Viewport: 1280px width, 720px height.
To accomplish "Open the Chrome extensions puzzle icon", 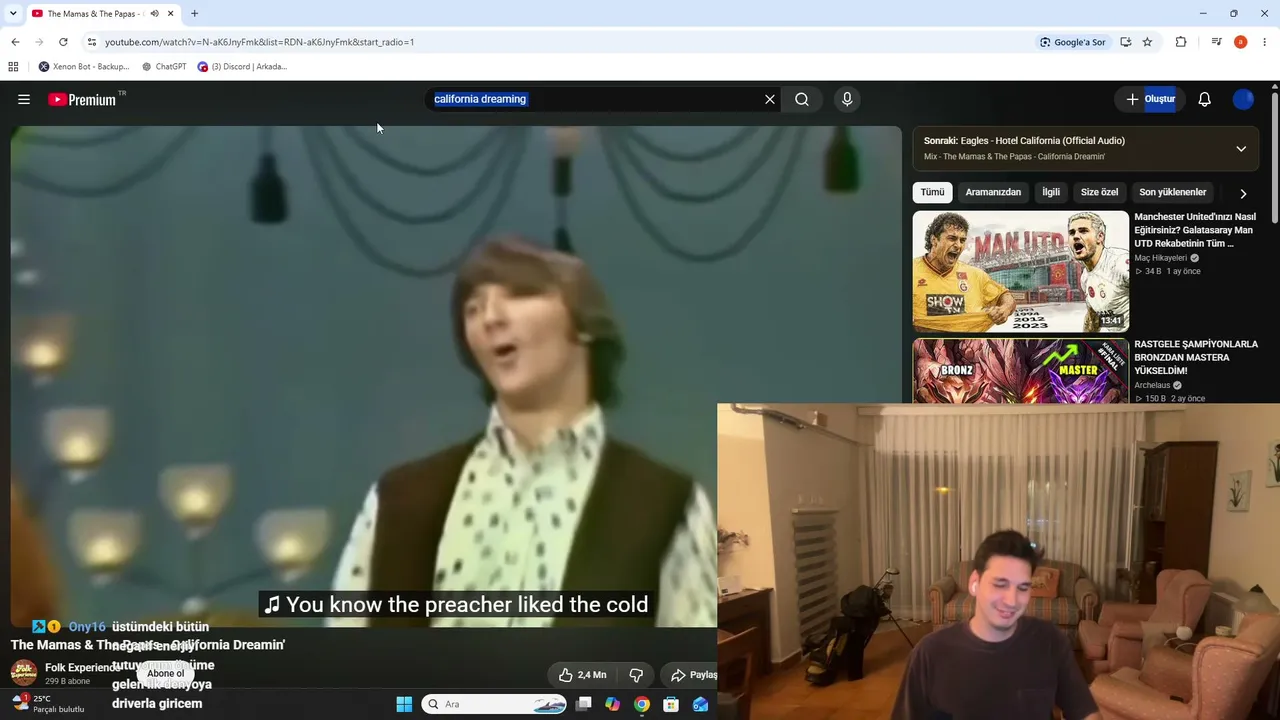I will click(1181, 42).
